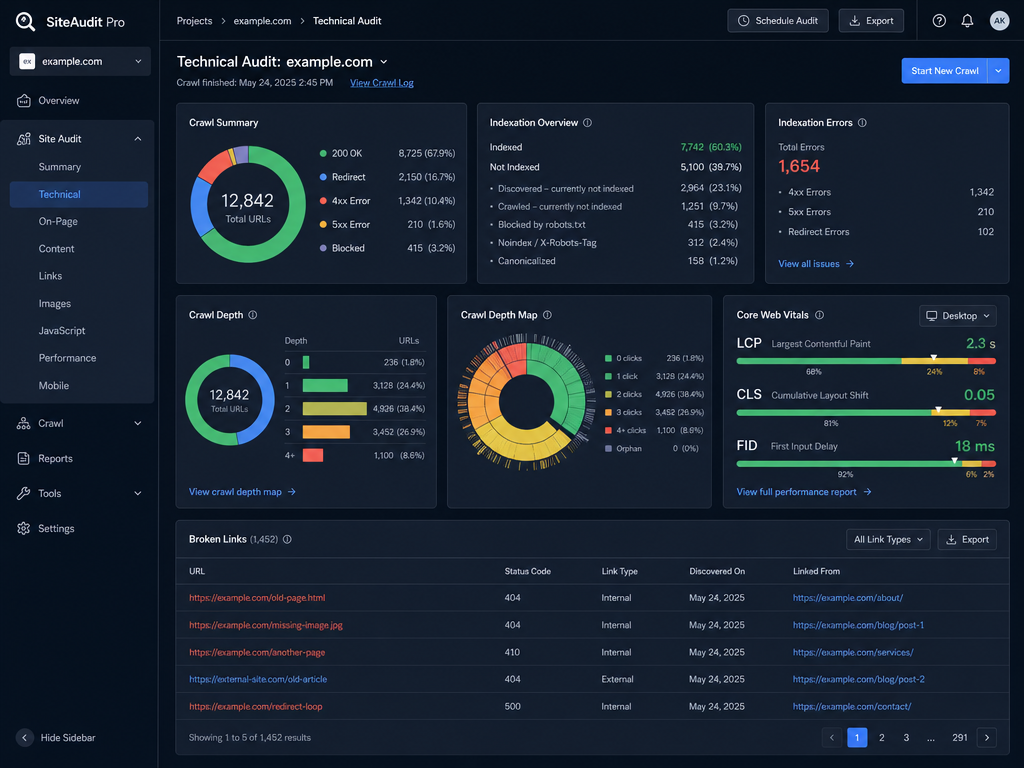Click the Overview sidebar icon
Viewport: 1024px width, 768px height.
(x=24, y=101)
